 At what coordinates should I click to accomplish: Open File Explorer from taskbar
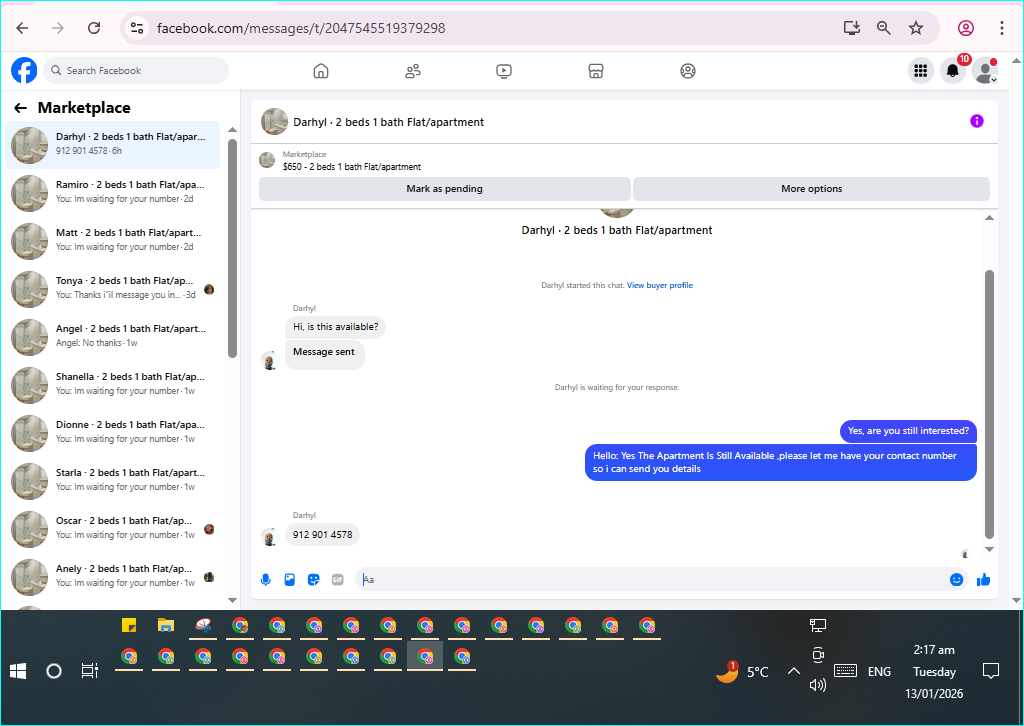pyautogui.click(x=166, y=625)
